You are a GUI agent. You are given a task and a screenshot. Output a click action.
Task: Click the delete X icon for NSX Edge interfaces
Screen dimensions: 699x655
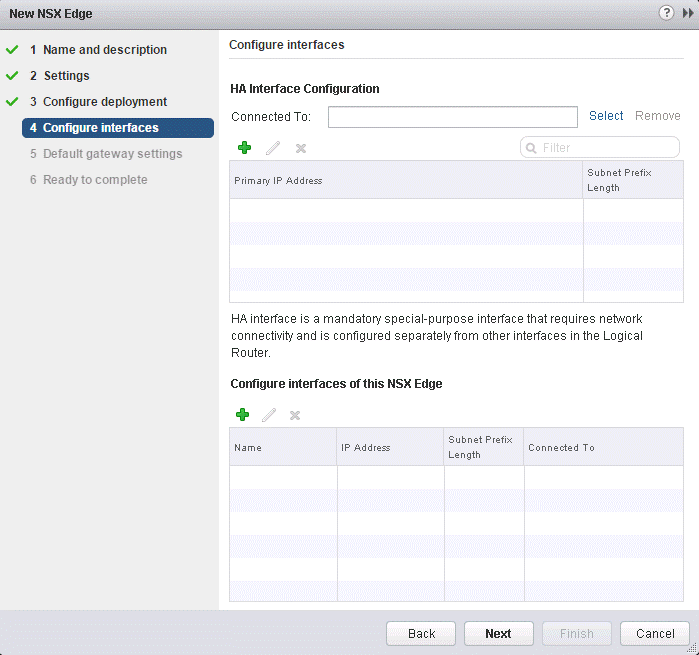[295, 415]
